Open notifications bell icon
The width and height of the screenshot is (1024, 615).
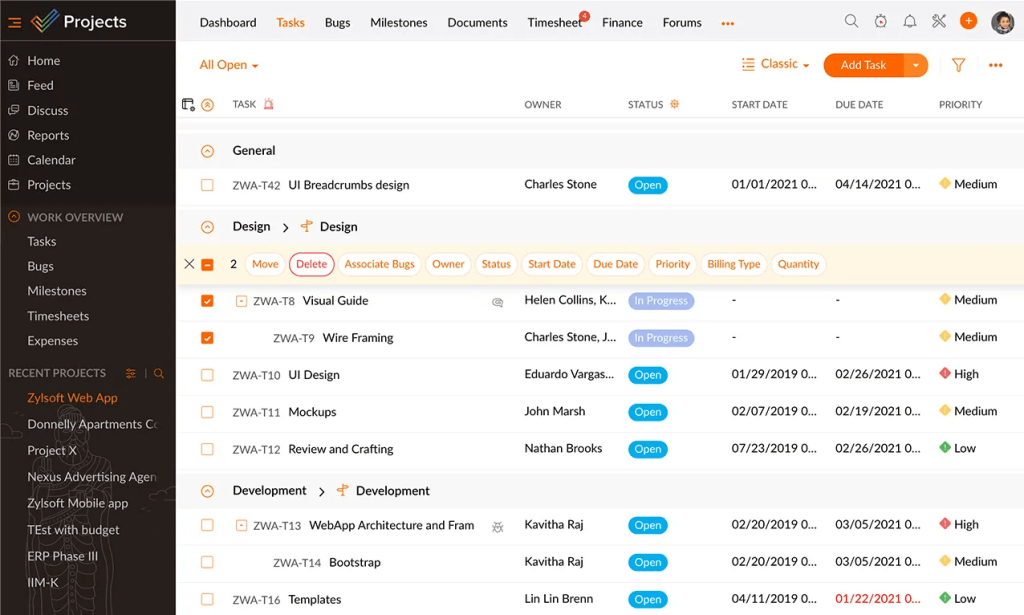coord(910,21)
